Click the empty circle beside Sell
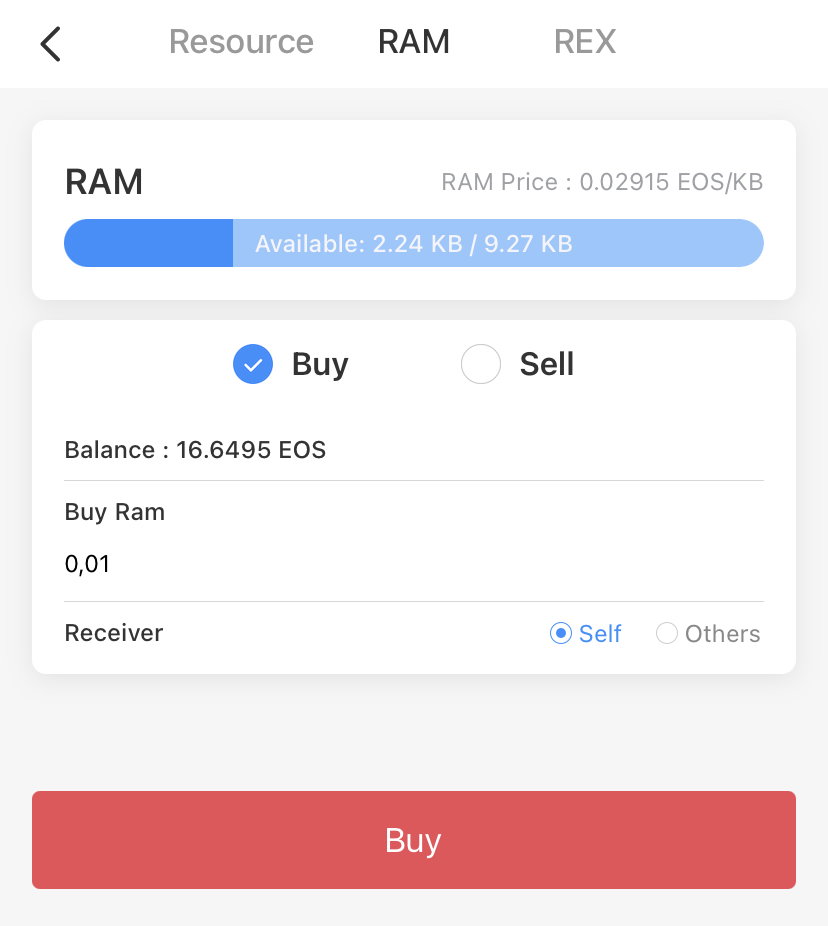Viewport: 828px width, 926px height. click(481, 364)
